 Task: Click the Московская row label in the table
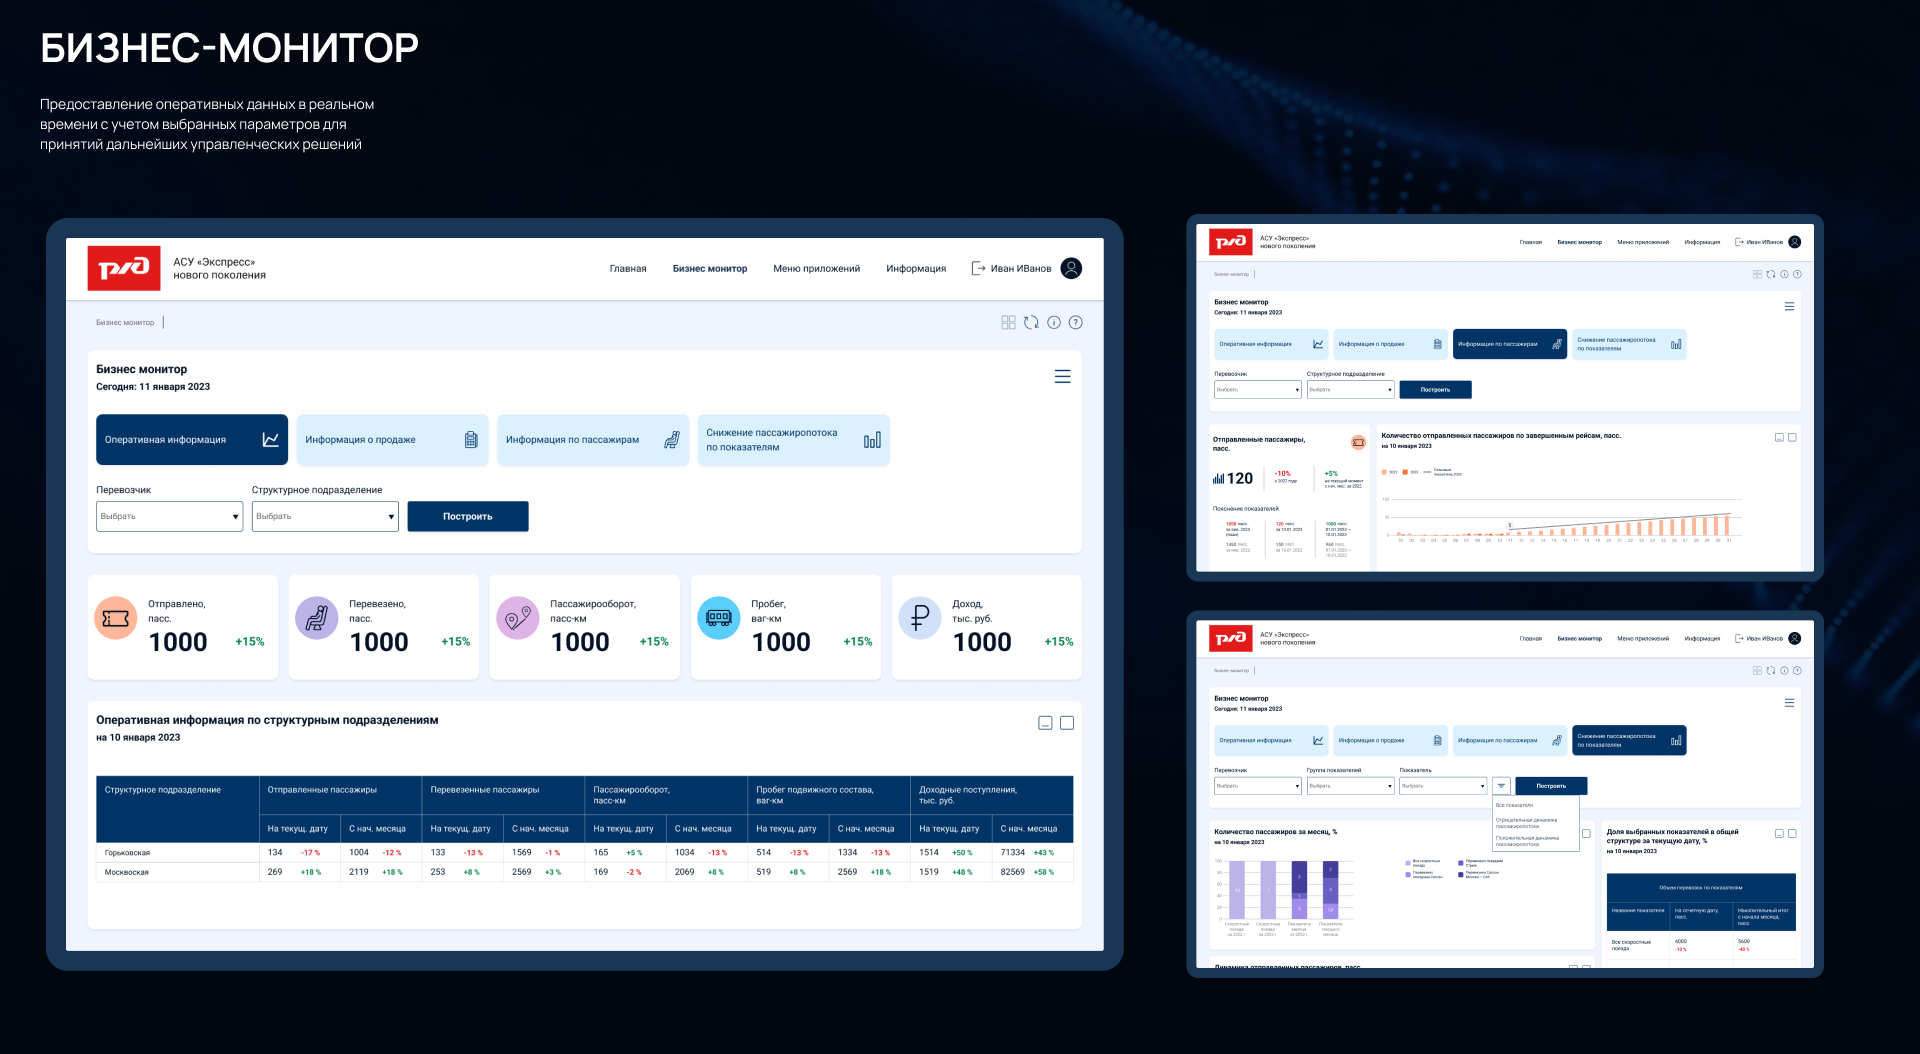tap(127, 872)
